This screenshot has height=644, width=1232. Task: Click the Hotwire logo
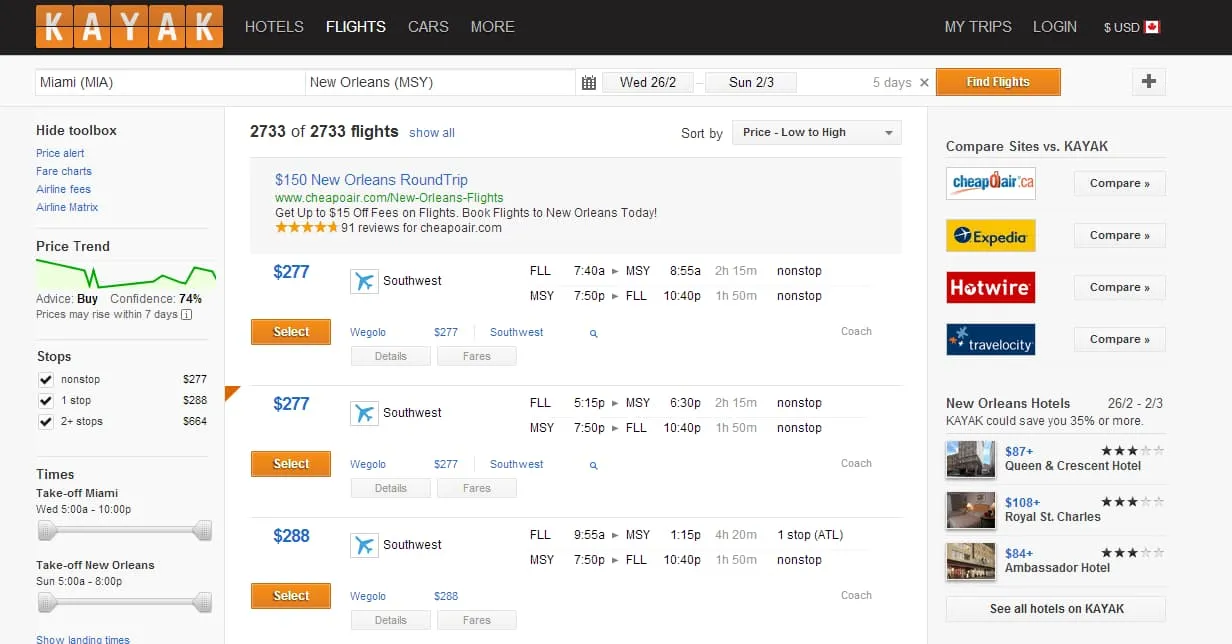[x=990, y=287]
